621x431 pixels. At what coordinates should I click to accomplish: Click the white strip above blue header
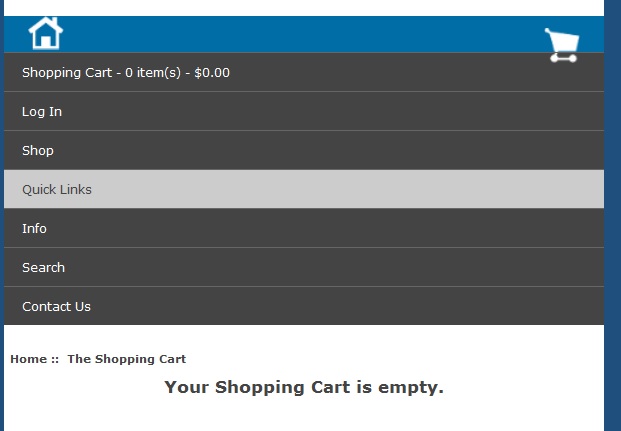point(304,8)
